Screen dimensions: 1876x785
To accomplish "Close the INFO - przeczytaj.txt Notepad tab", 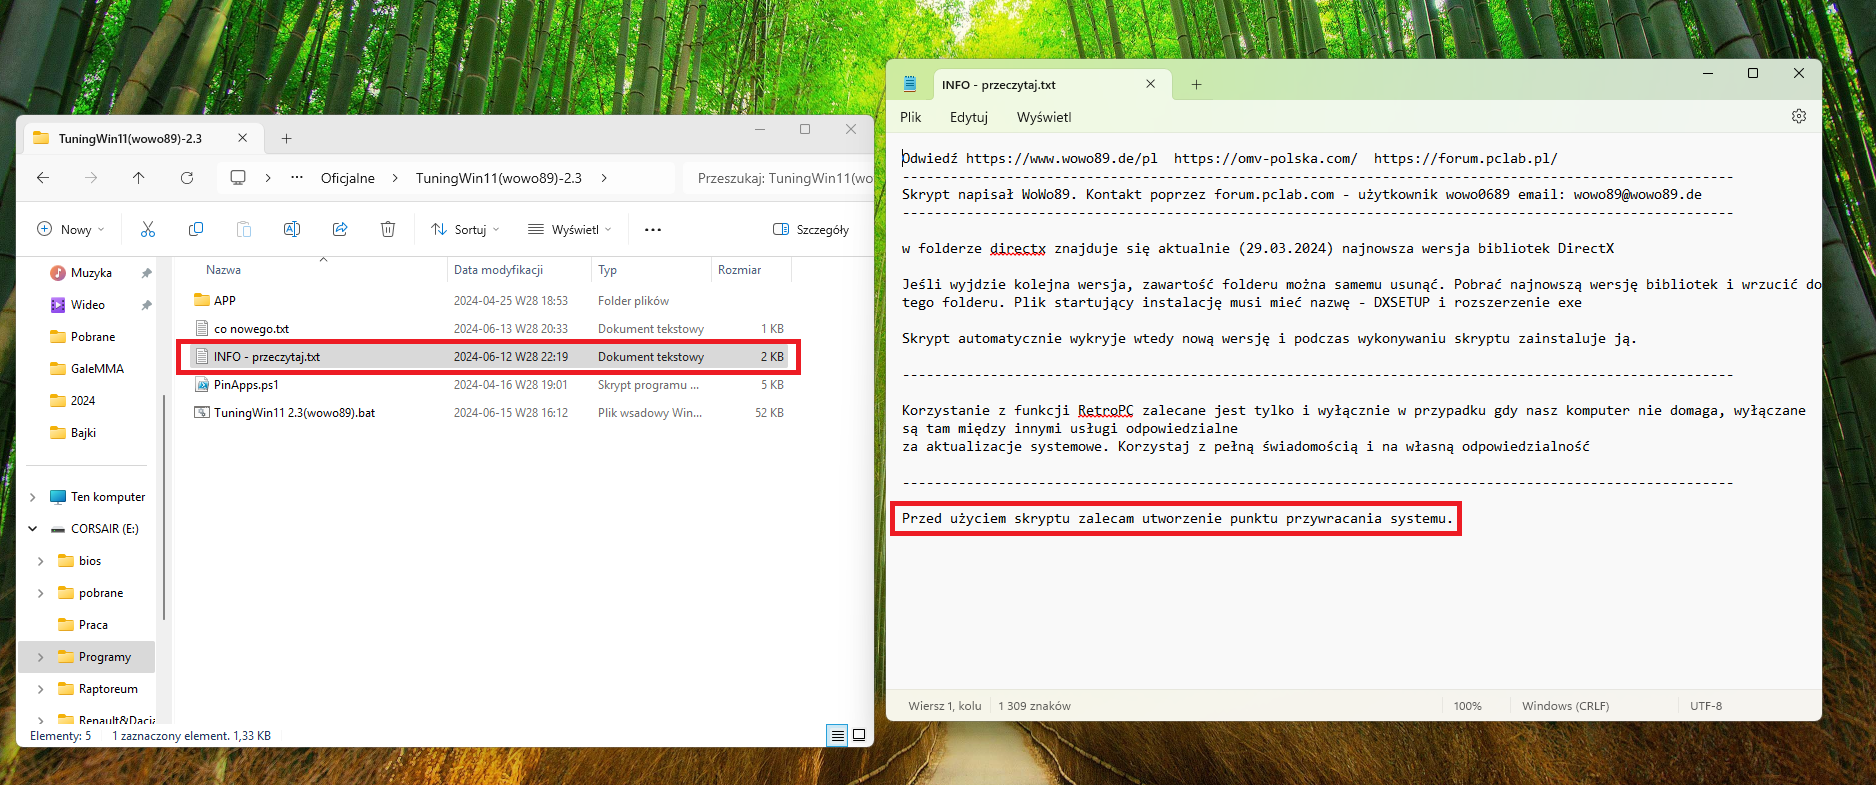I will [1151, 84].
